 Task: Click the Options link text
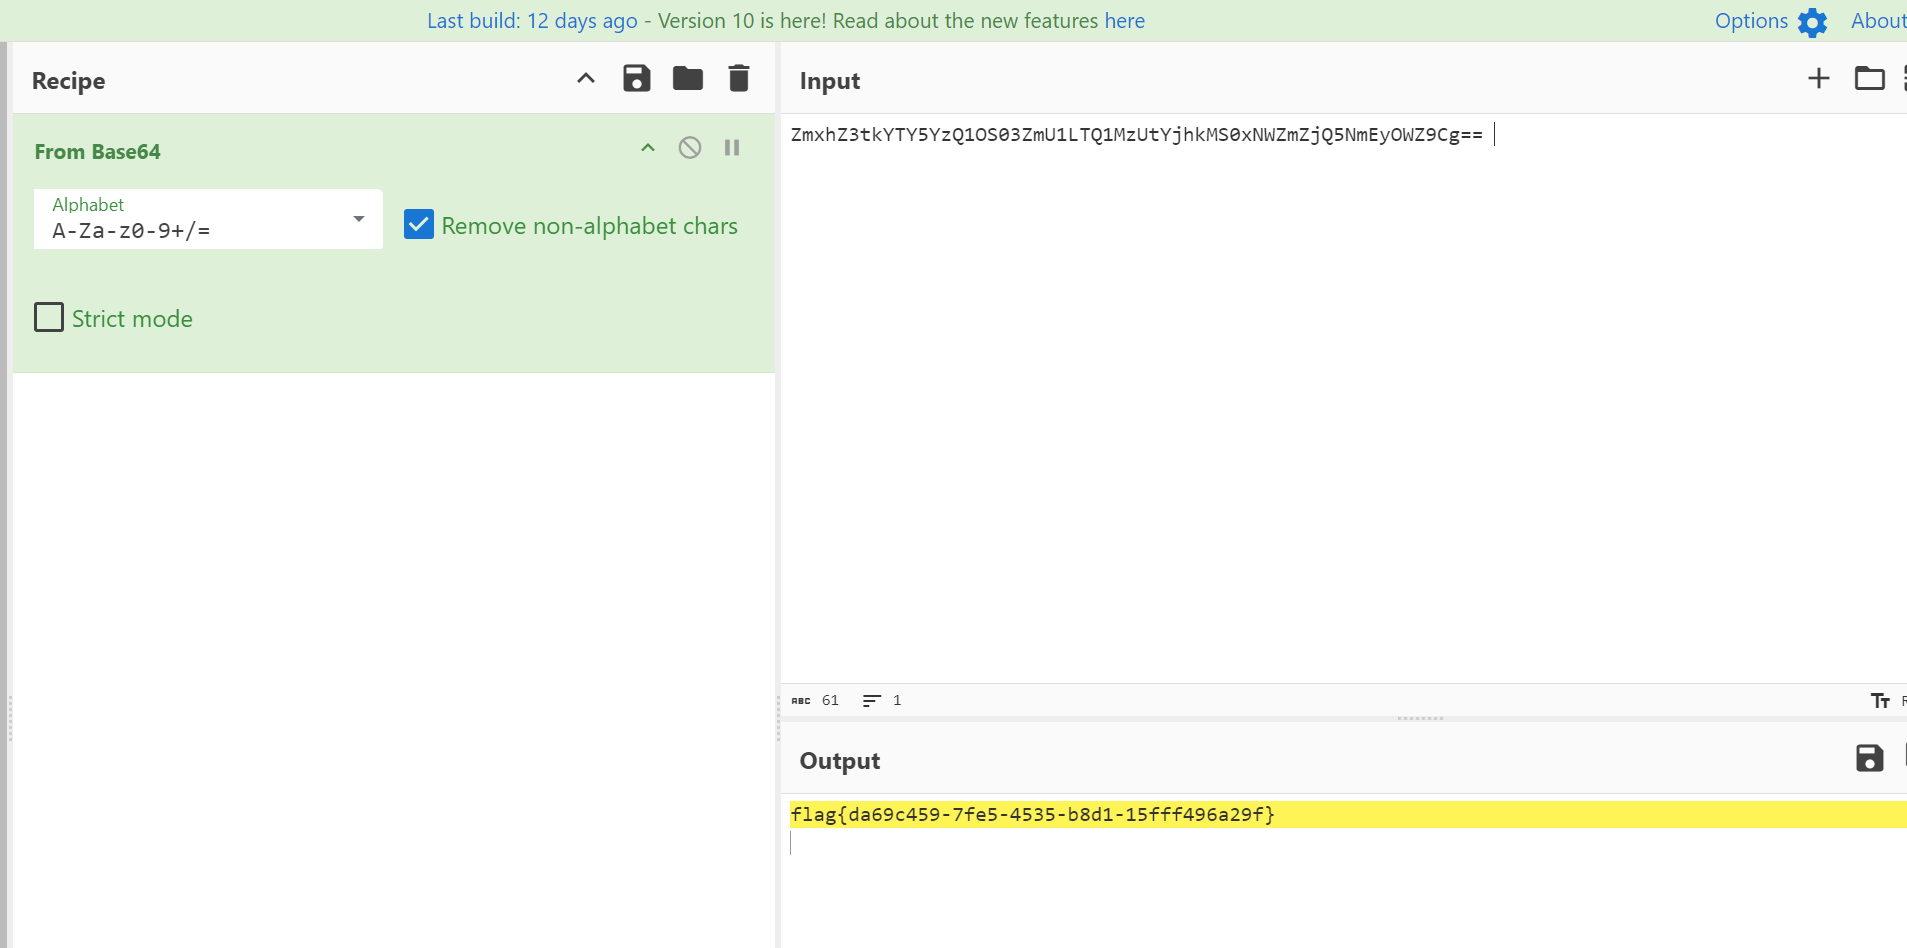coord(1751,21)
